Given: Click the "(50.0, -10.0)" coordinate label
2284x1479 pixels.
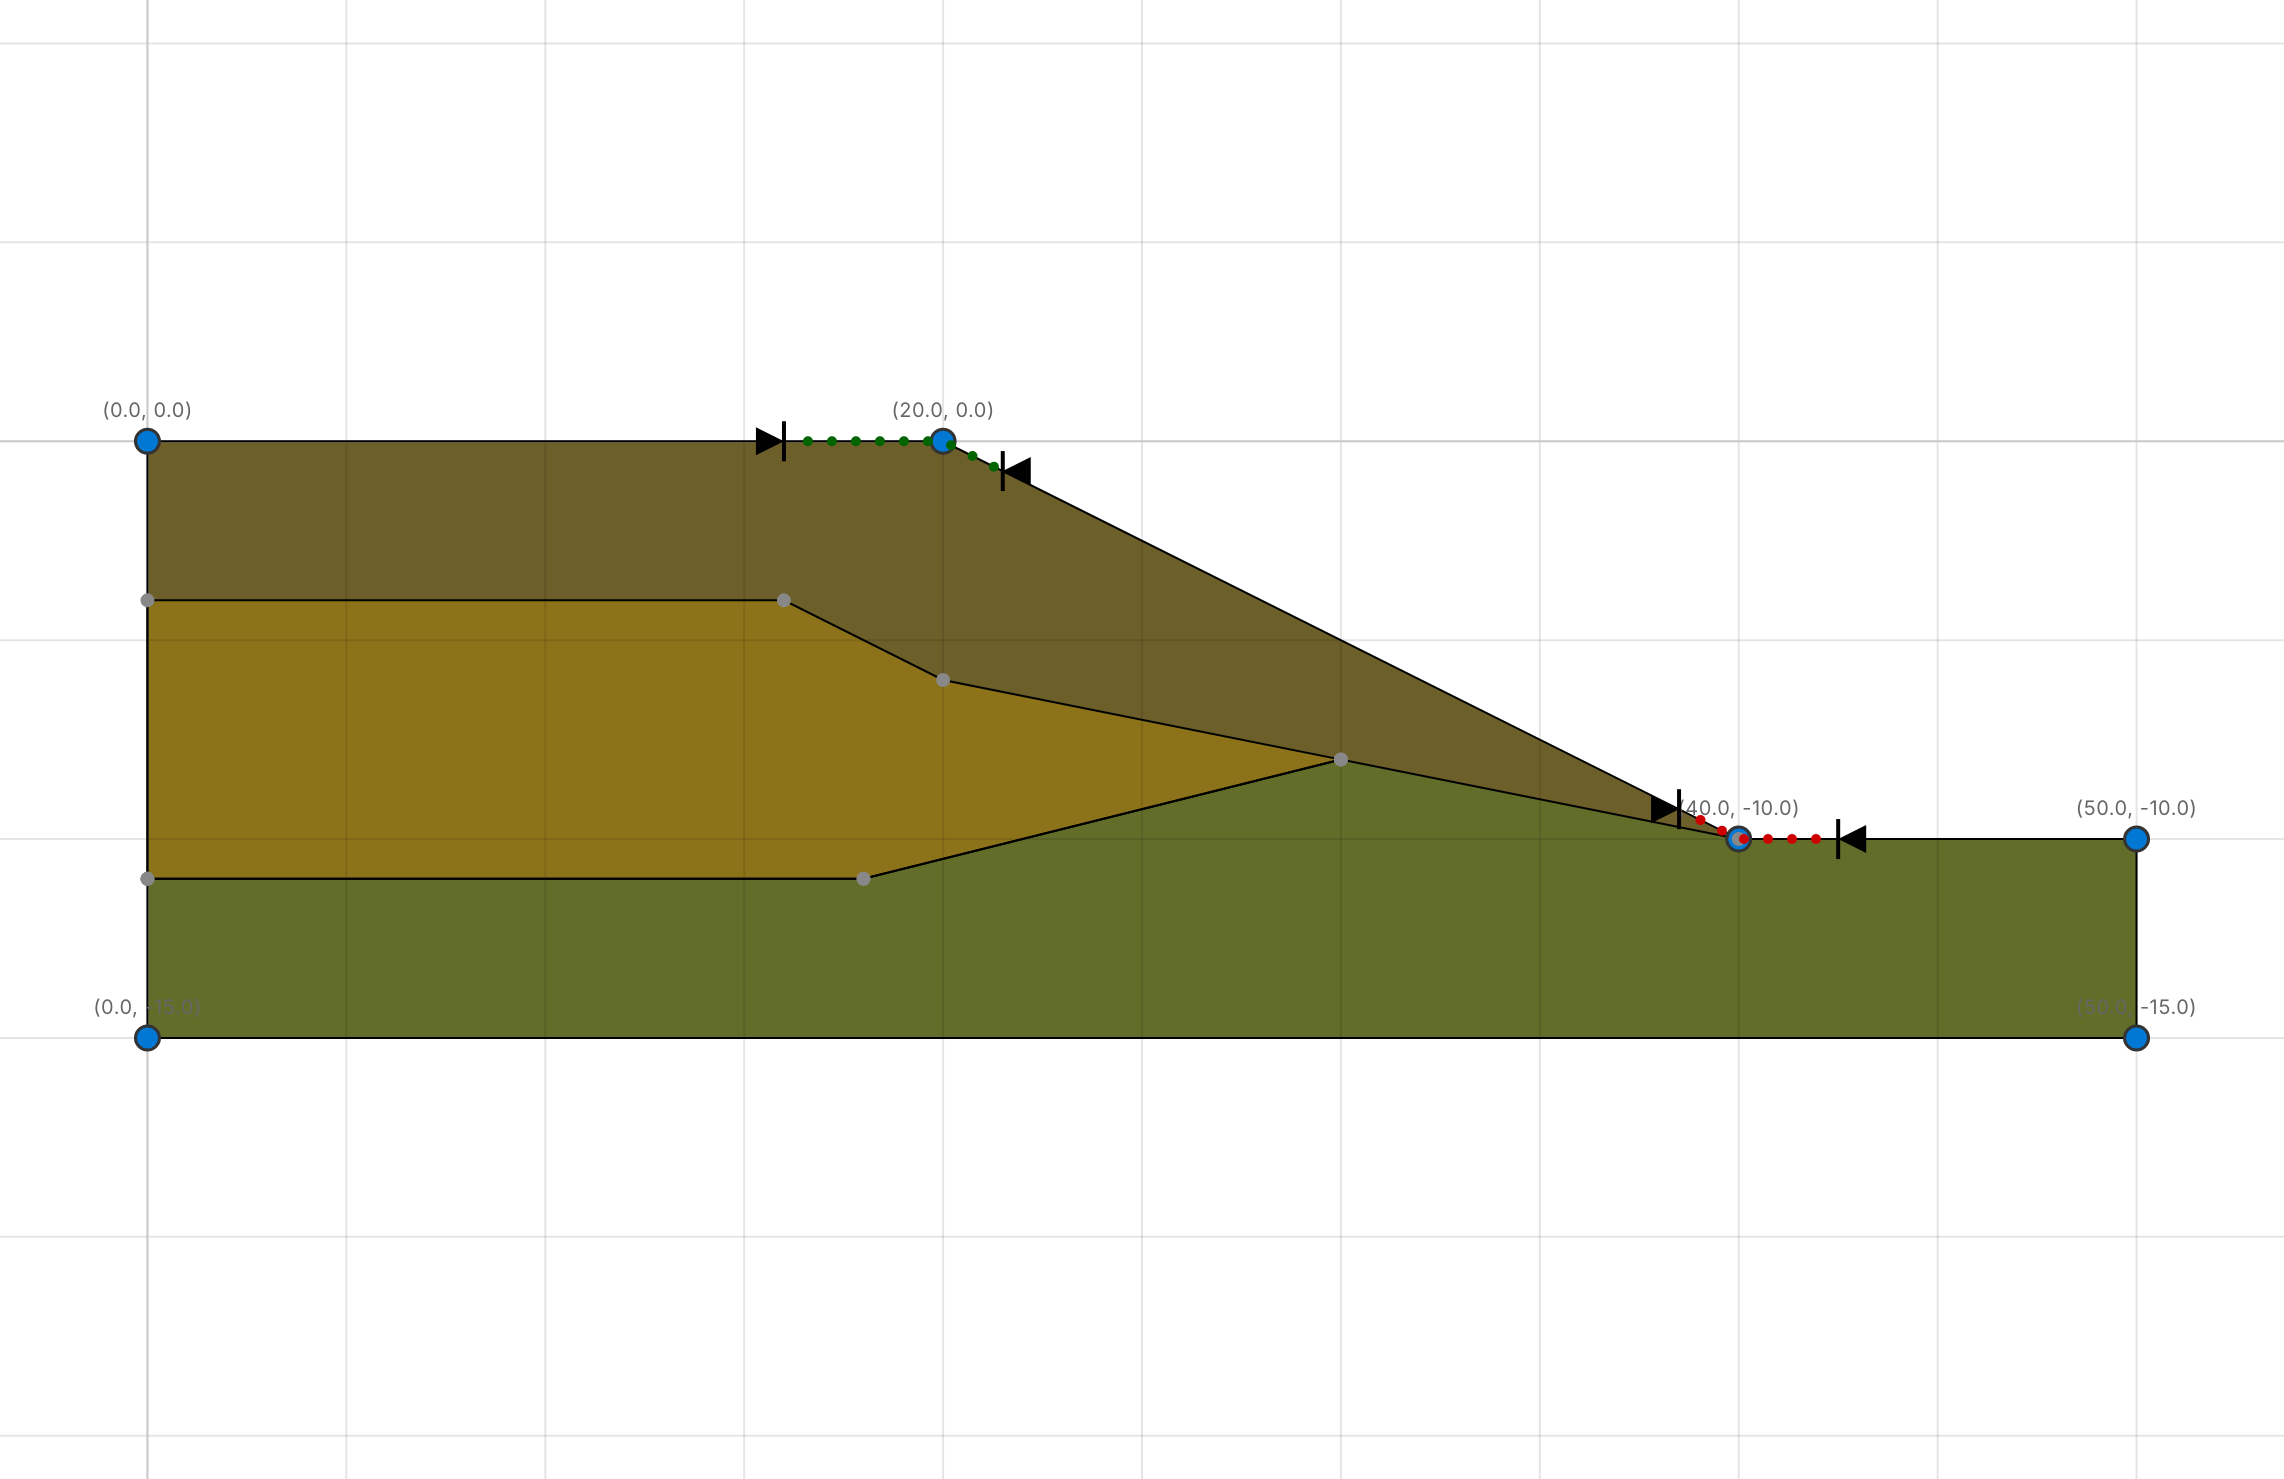Looking at the screenshot, I should [x=2136, y=808].
